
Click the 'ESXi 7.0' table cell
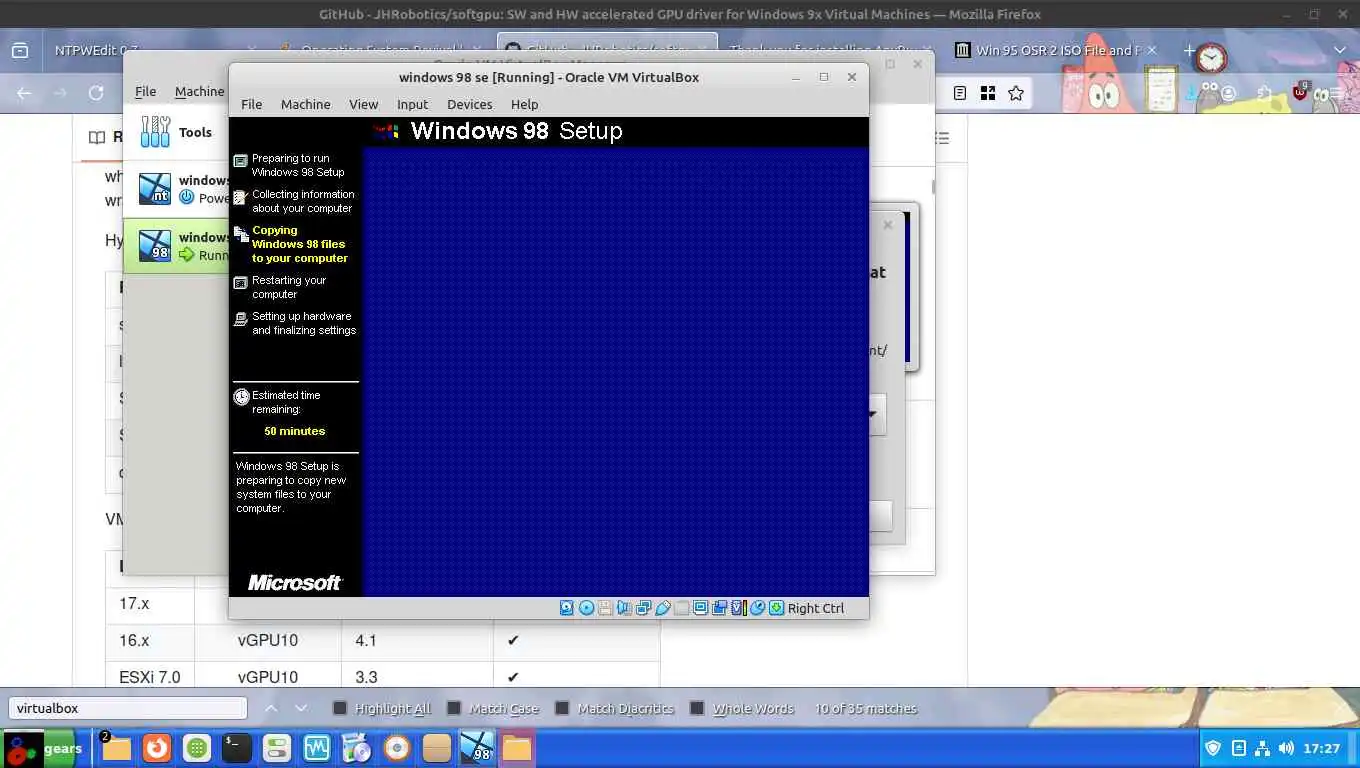click(x=150, y=677)
